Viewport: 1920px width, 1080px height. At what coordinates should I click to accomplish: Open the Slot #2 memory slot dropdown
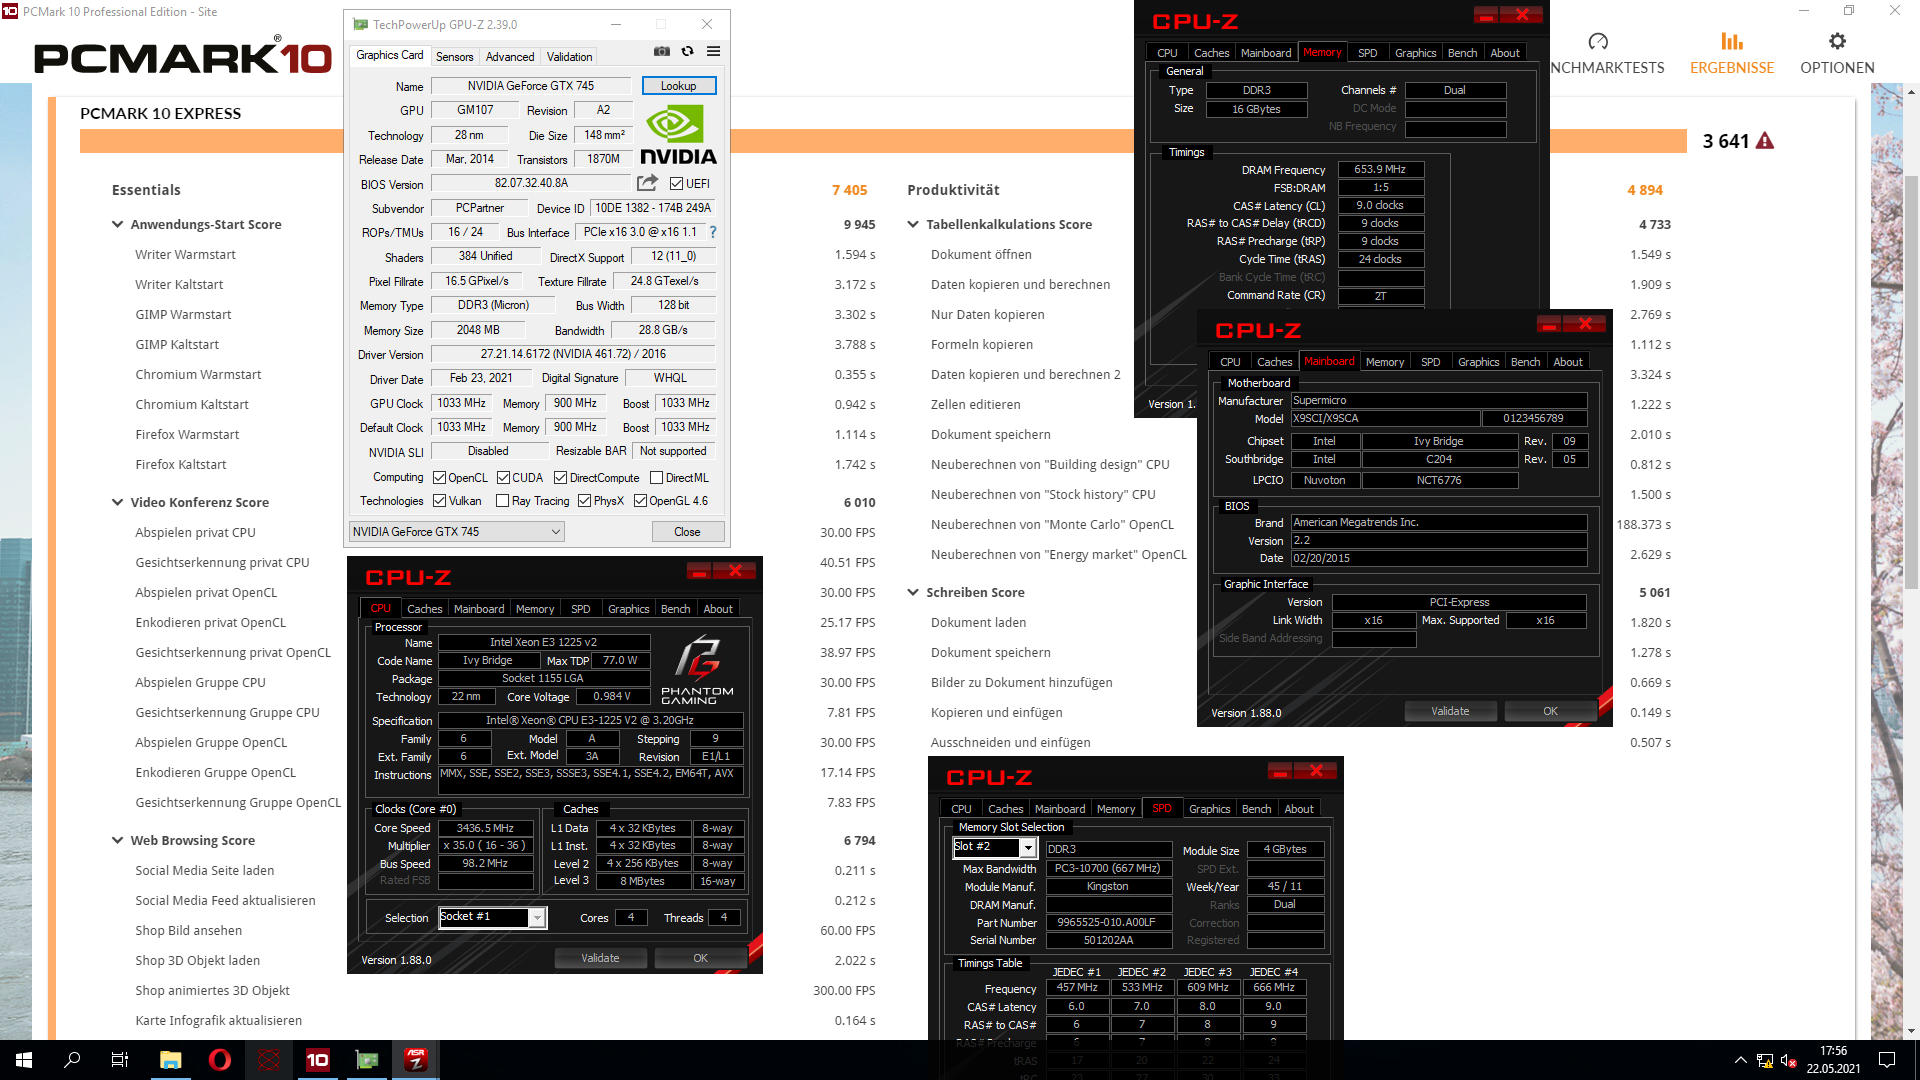pyautogui.click(x=994, y=847)
